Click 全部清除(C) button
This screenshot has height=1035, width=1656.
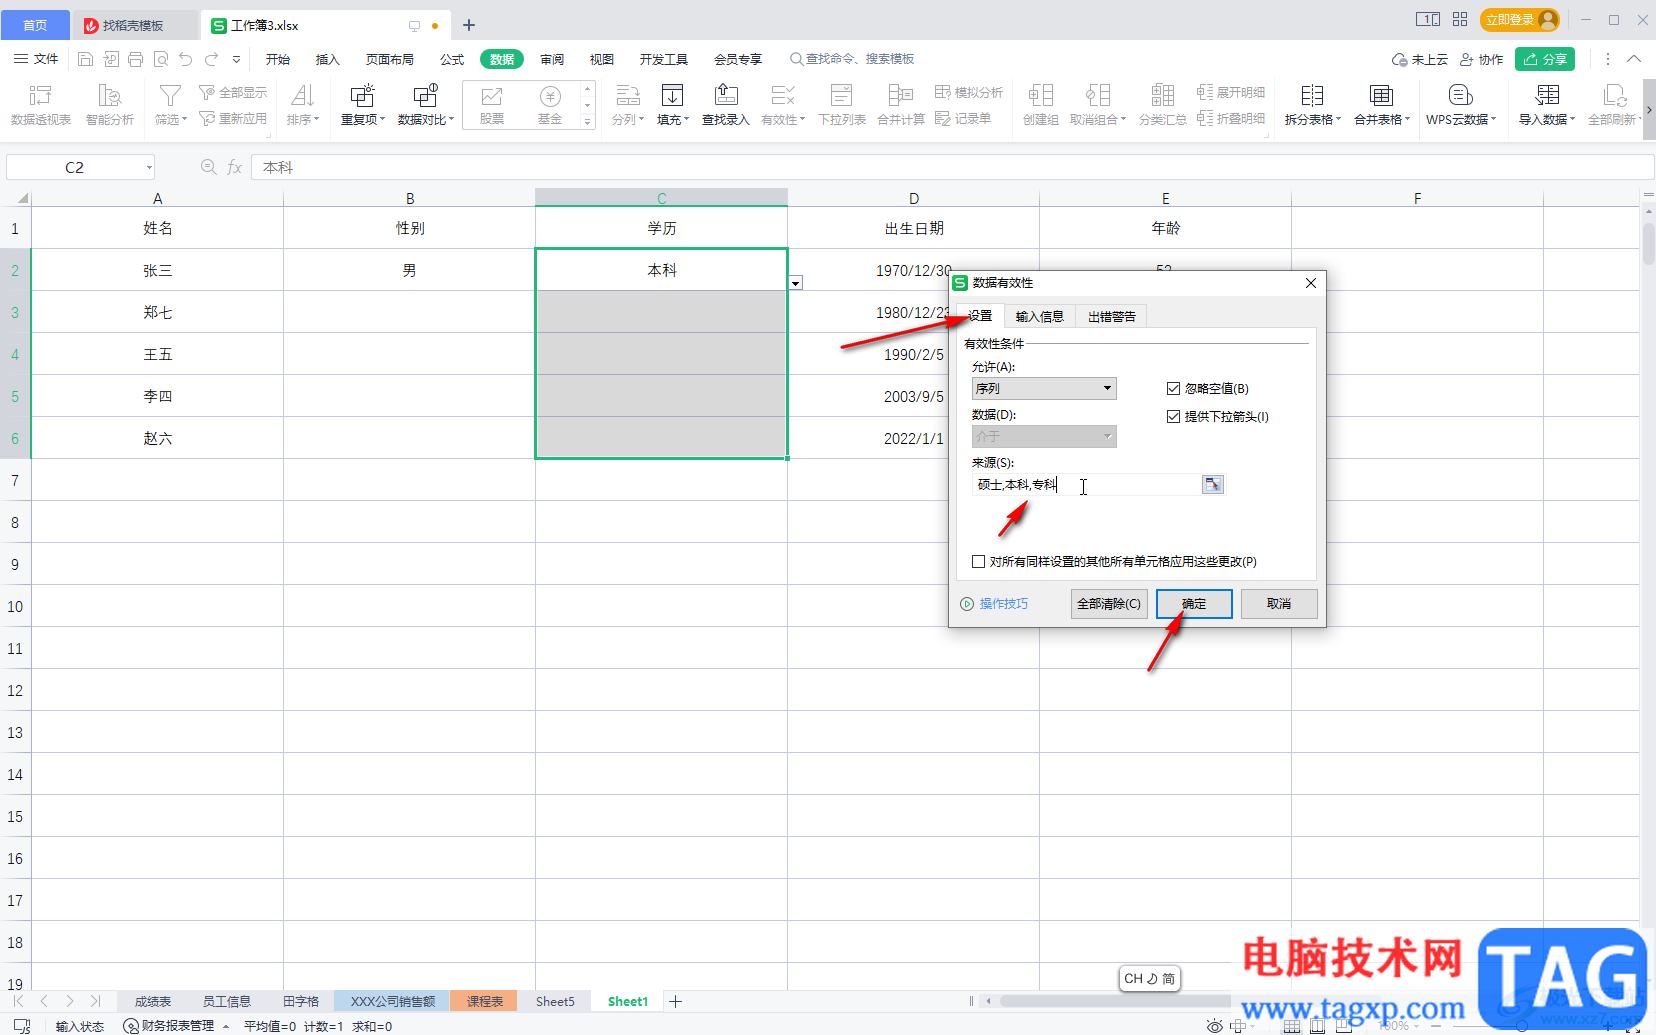[1108, 603]
